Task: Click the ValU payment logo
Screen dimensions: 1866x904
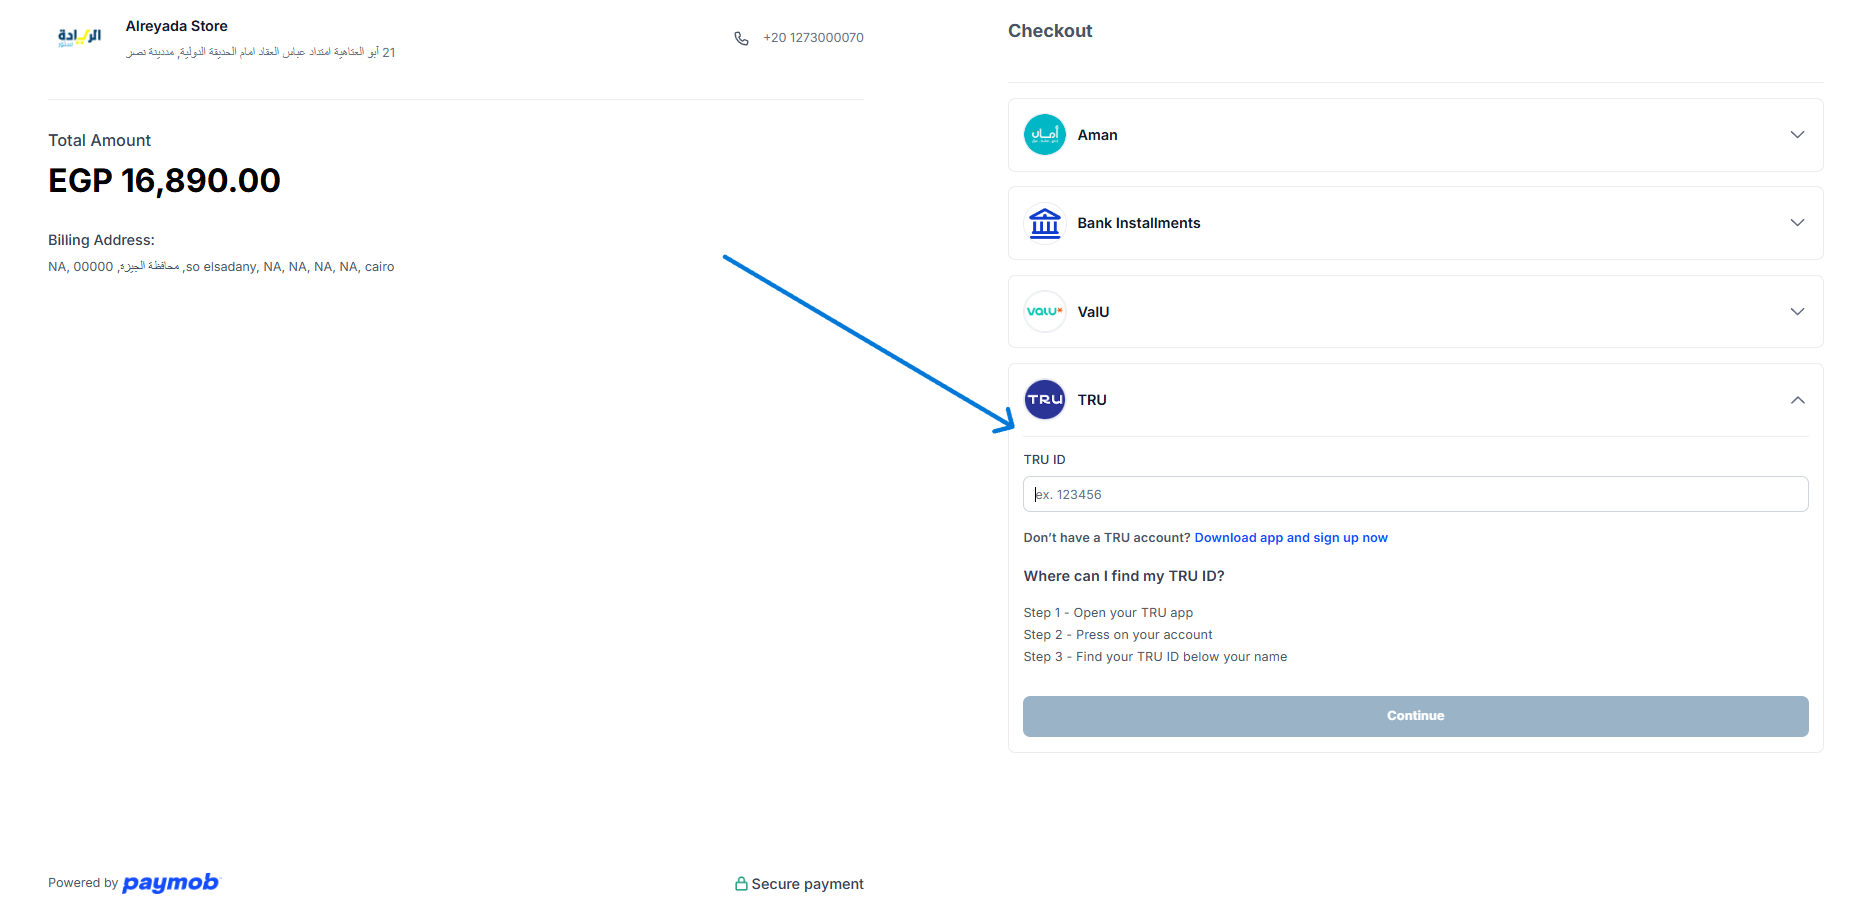Action: point(1044,312)
